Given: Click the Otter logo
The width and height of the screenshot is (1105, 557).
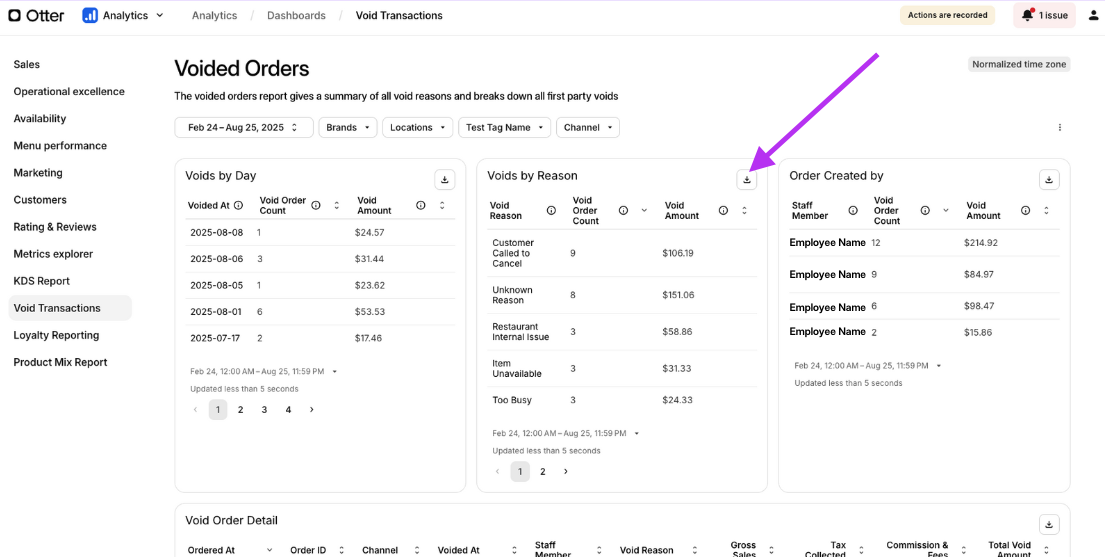Looking at the screenshot, I should pyautogui.click(x=37, y=15).
